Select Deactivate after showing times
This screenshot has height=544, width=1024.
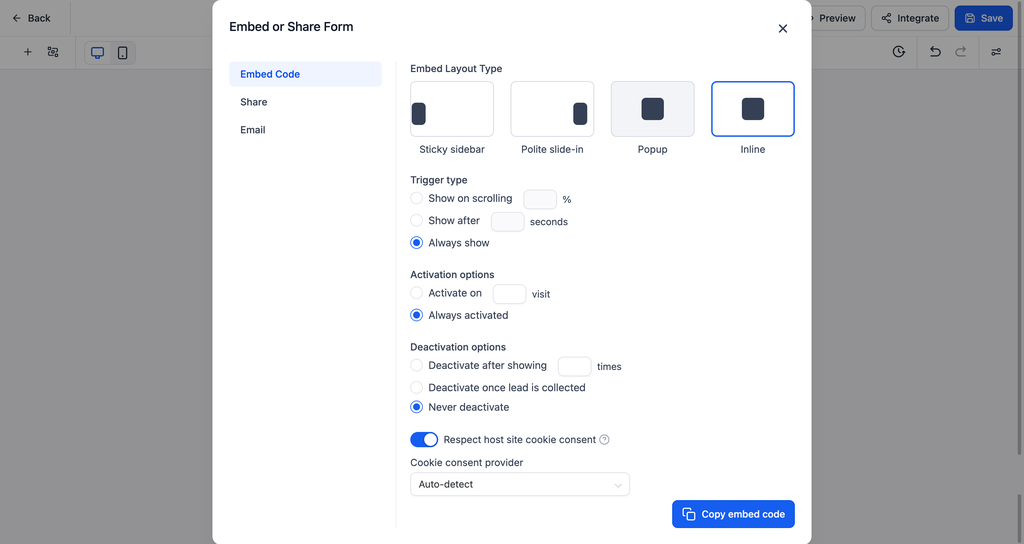click(417, 366)
